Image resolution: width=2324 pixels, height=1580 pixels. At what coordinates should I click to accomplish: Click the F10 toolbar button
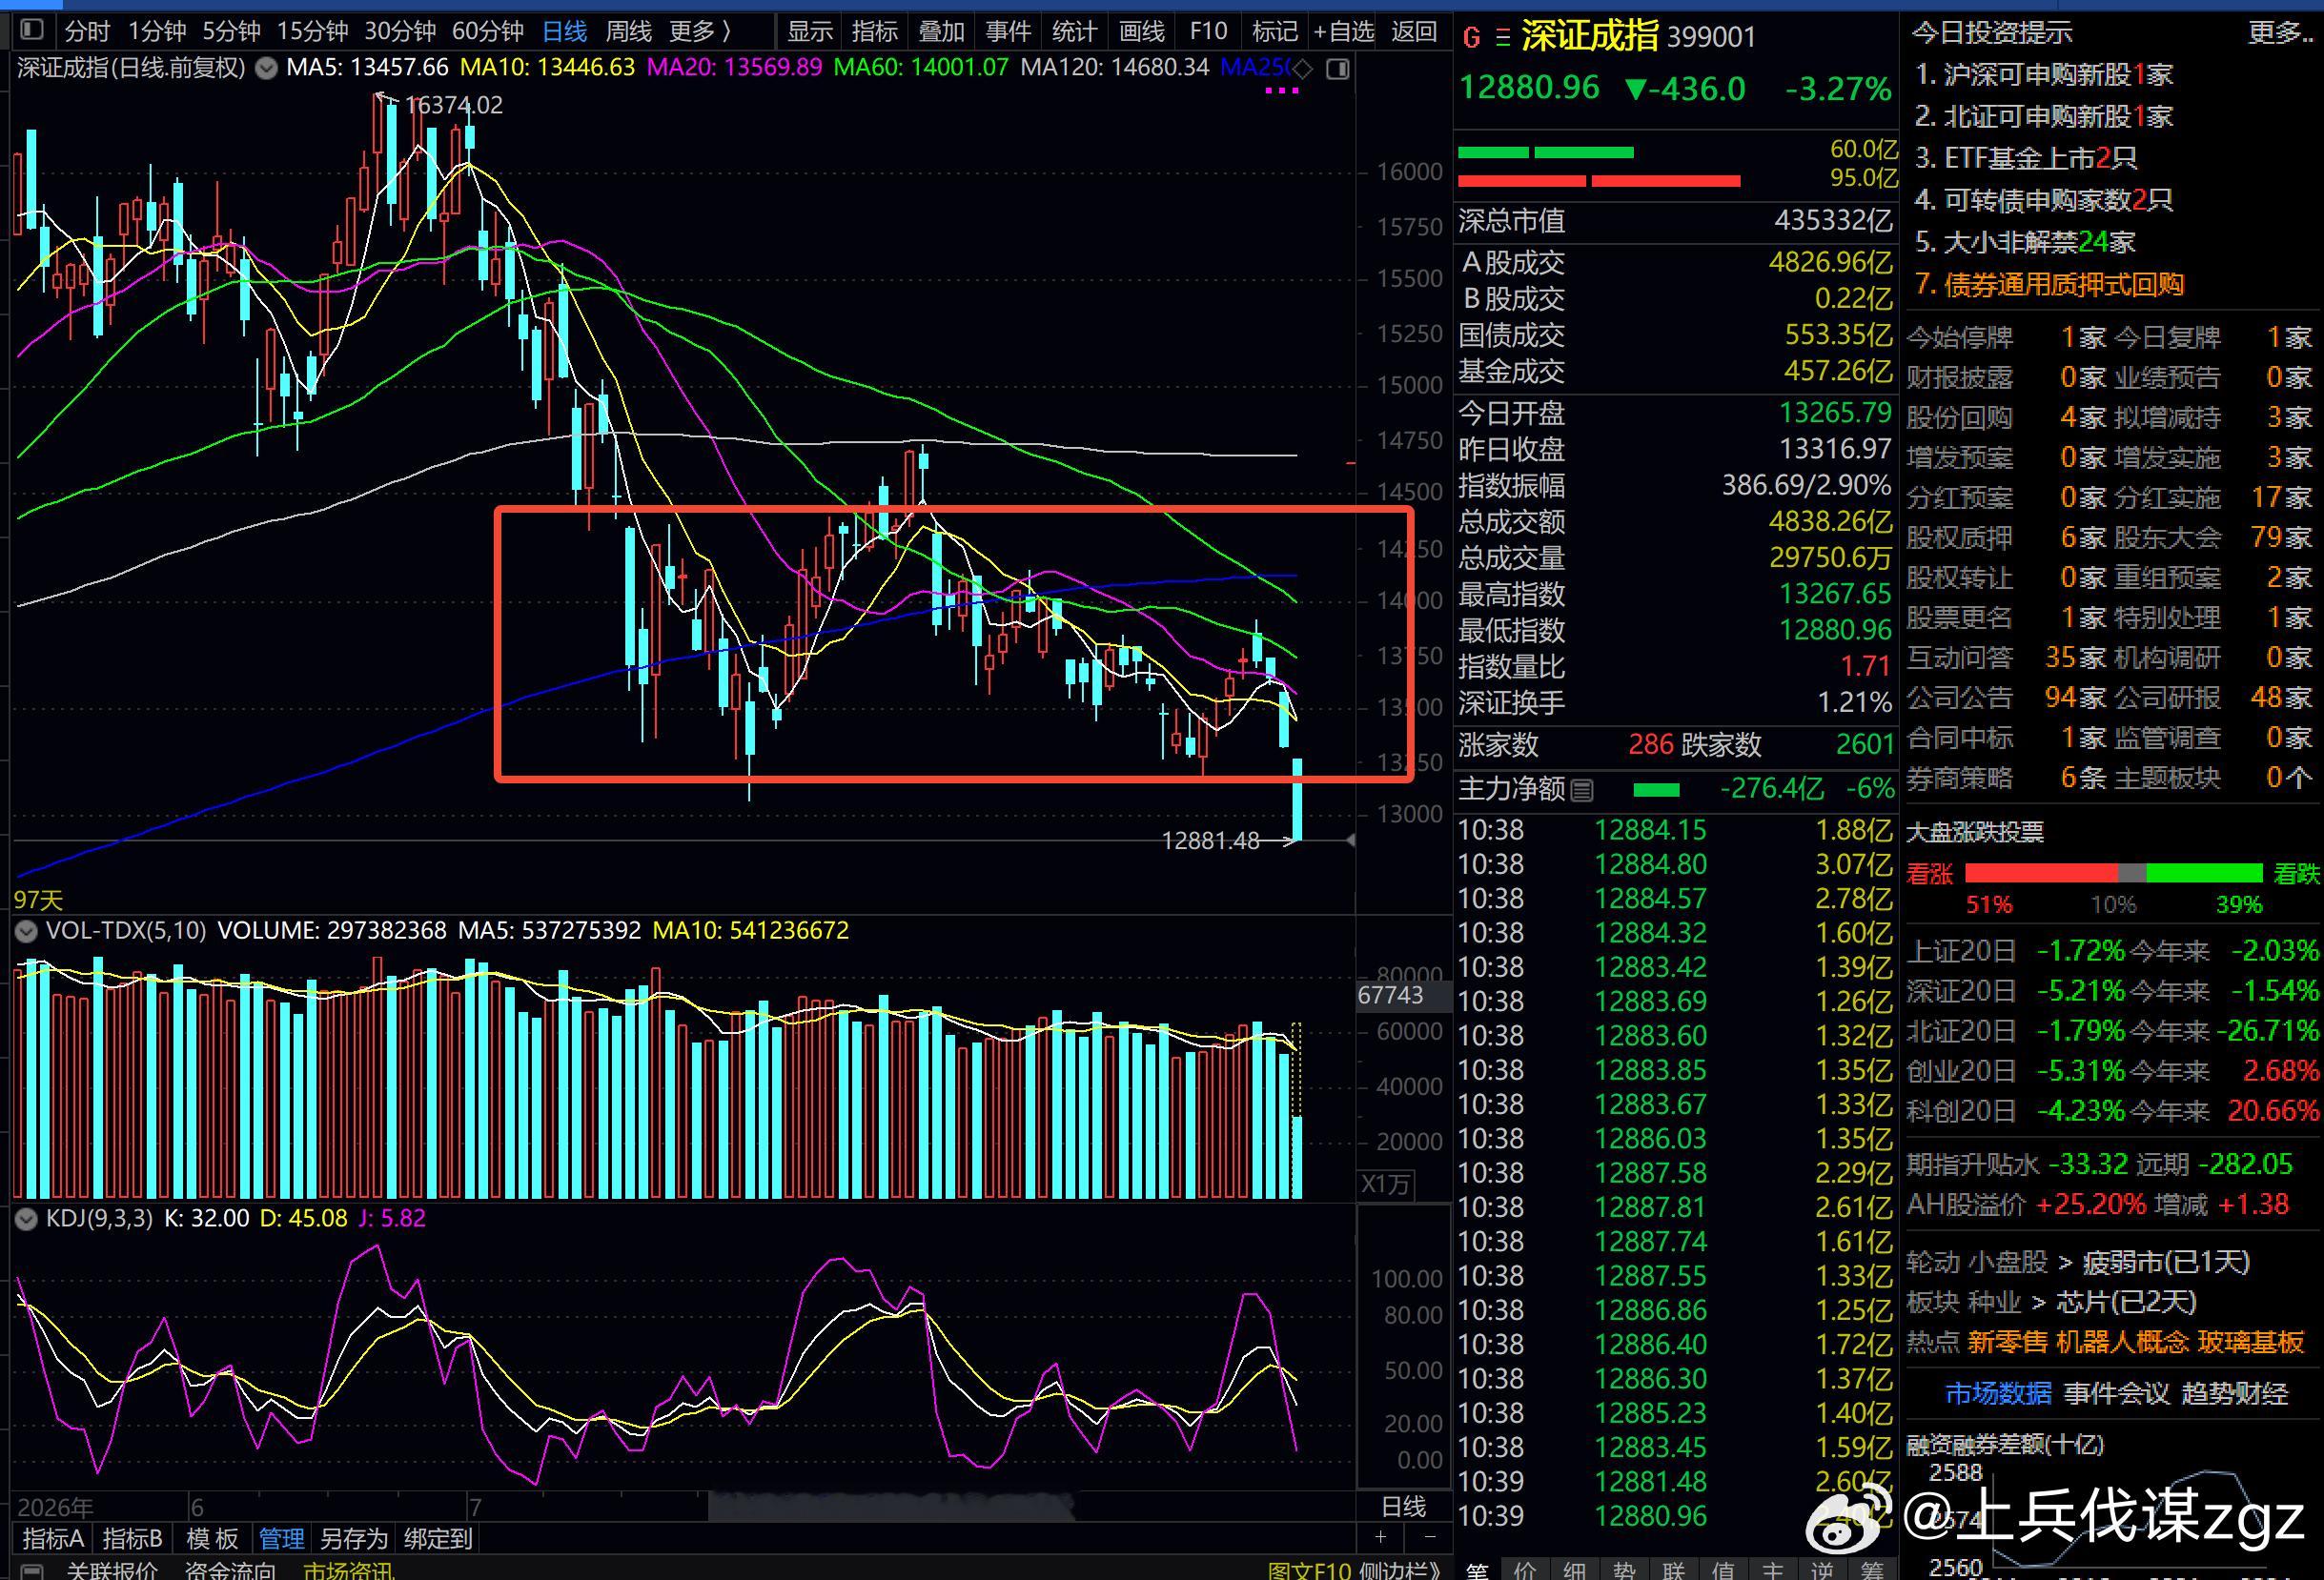click(1208, 31)
